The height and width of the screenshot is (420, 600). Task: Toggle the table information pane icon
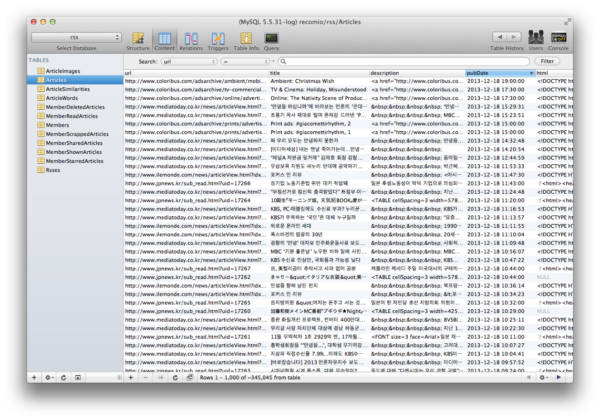tap(78, 378)
